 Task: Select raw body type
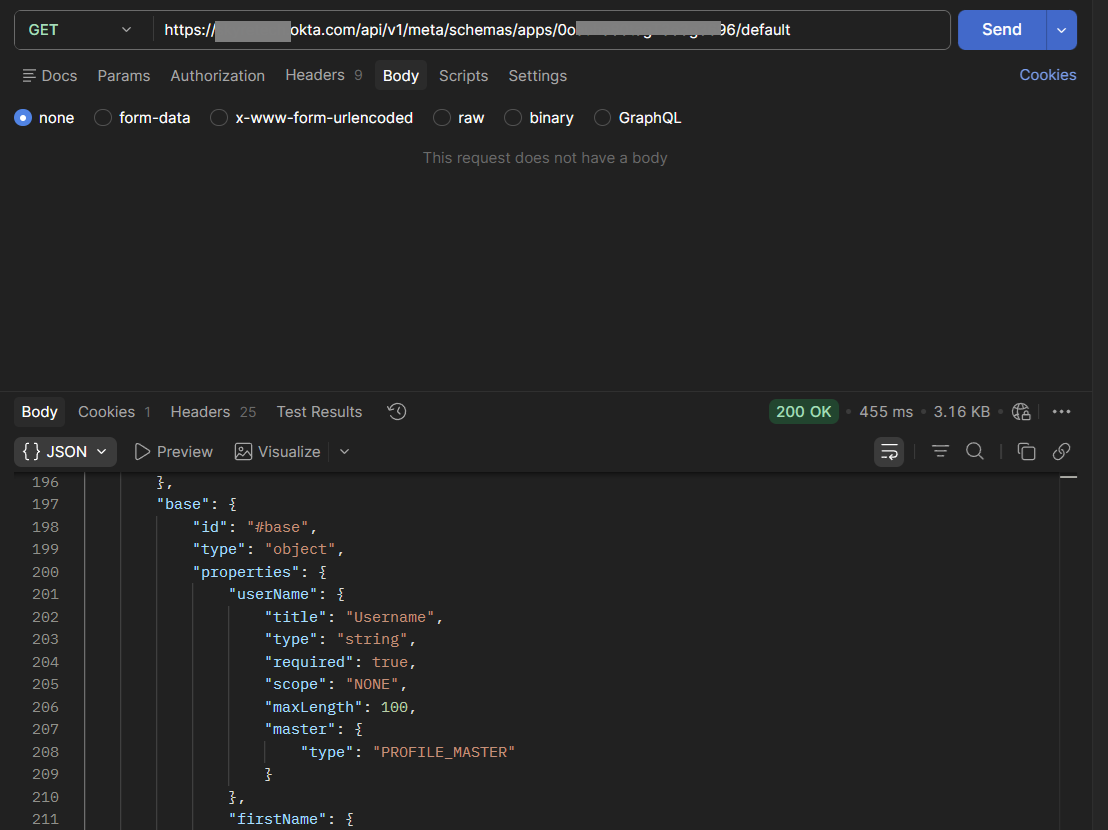point(459,118)
